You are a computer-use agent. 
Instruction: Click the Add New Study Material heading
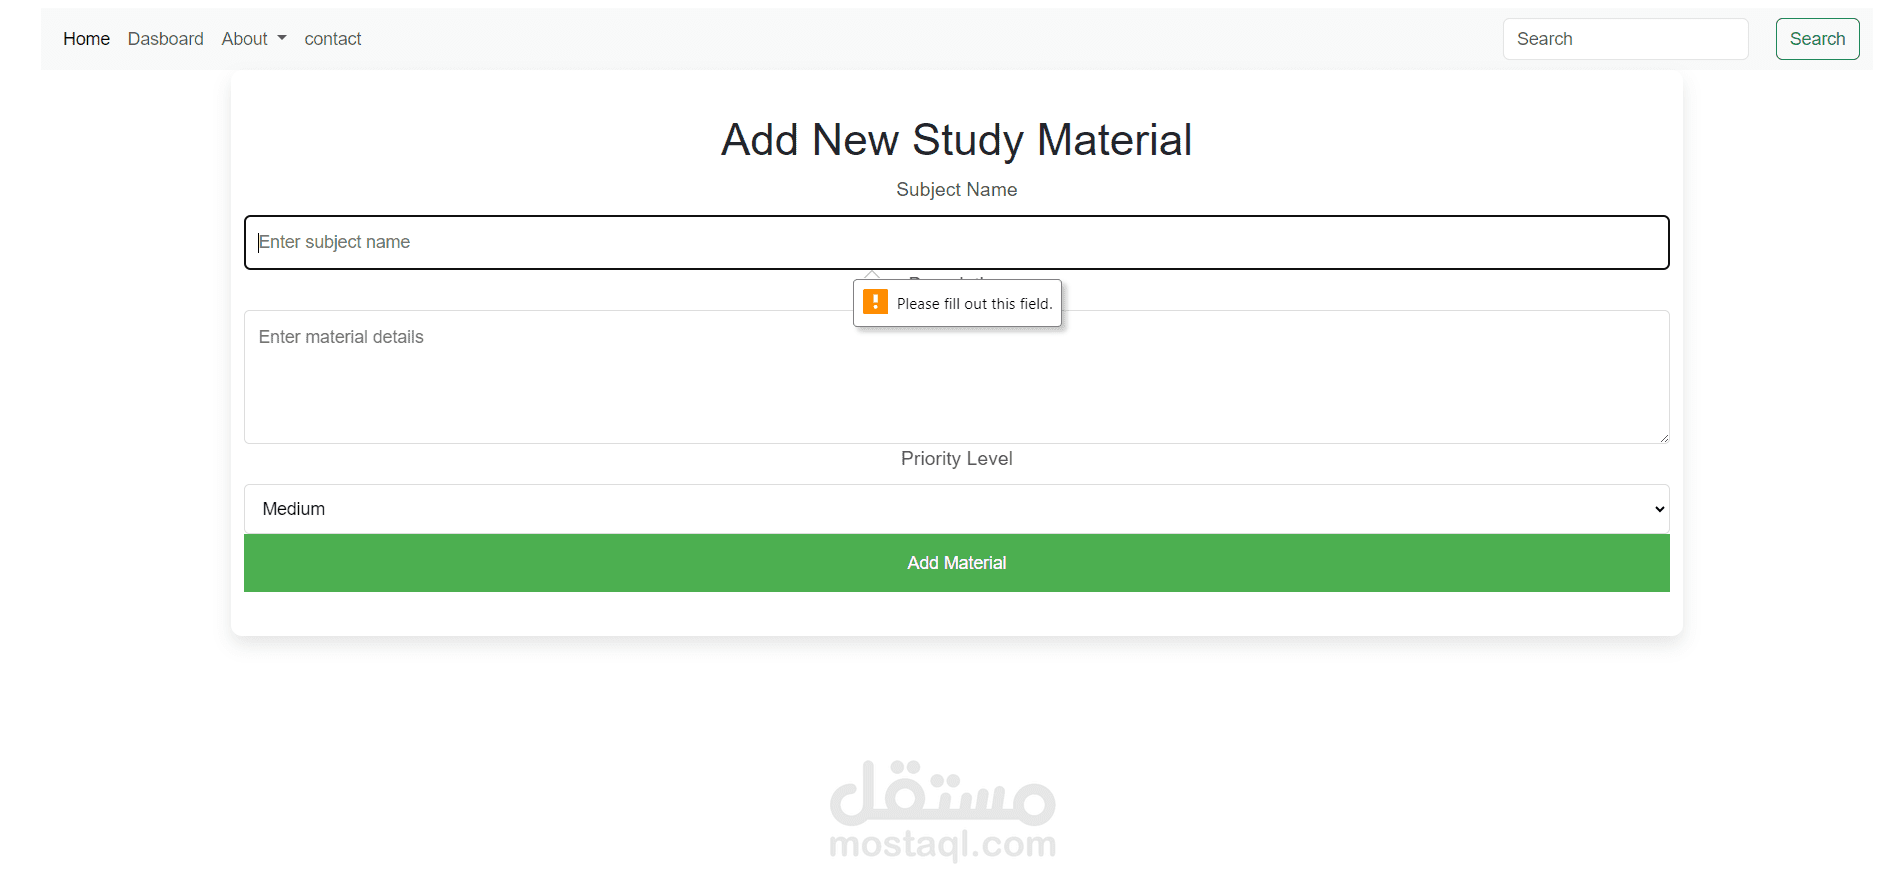(956, 140)
